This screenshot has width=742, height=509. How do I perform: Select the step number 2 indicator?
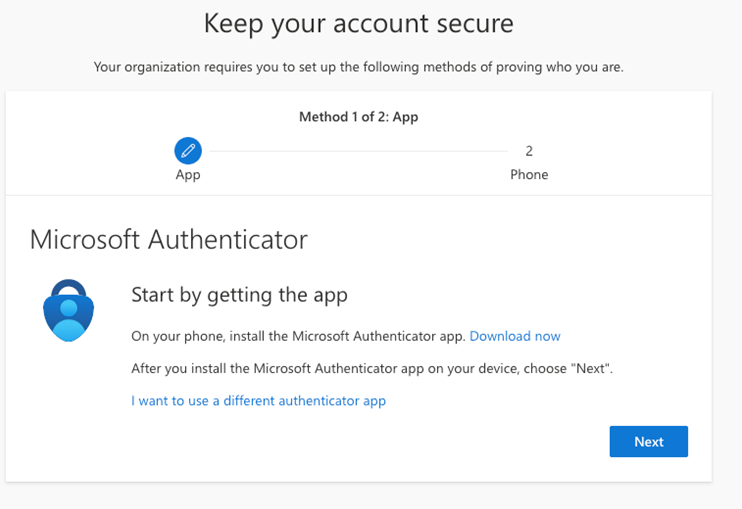coord(529,151)
